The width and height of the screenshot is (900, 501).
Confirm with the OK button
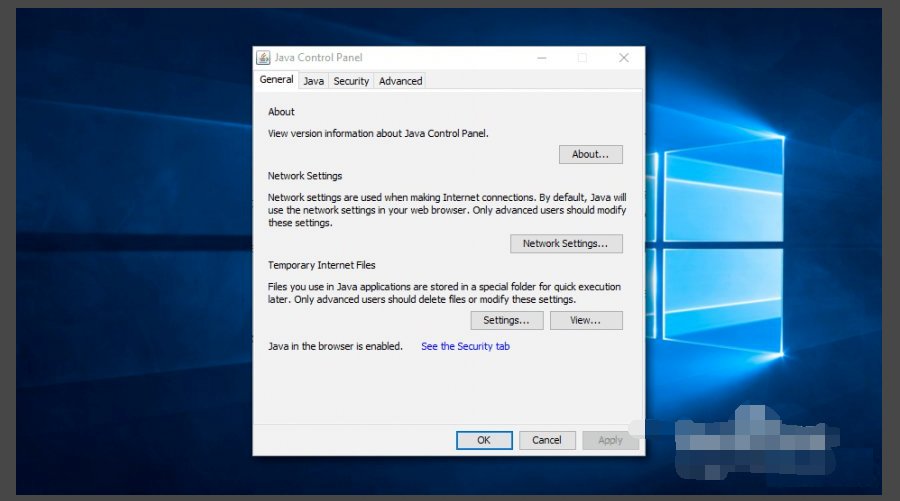[x=484, y=440]
